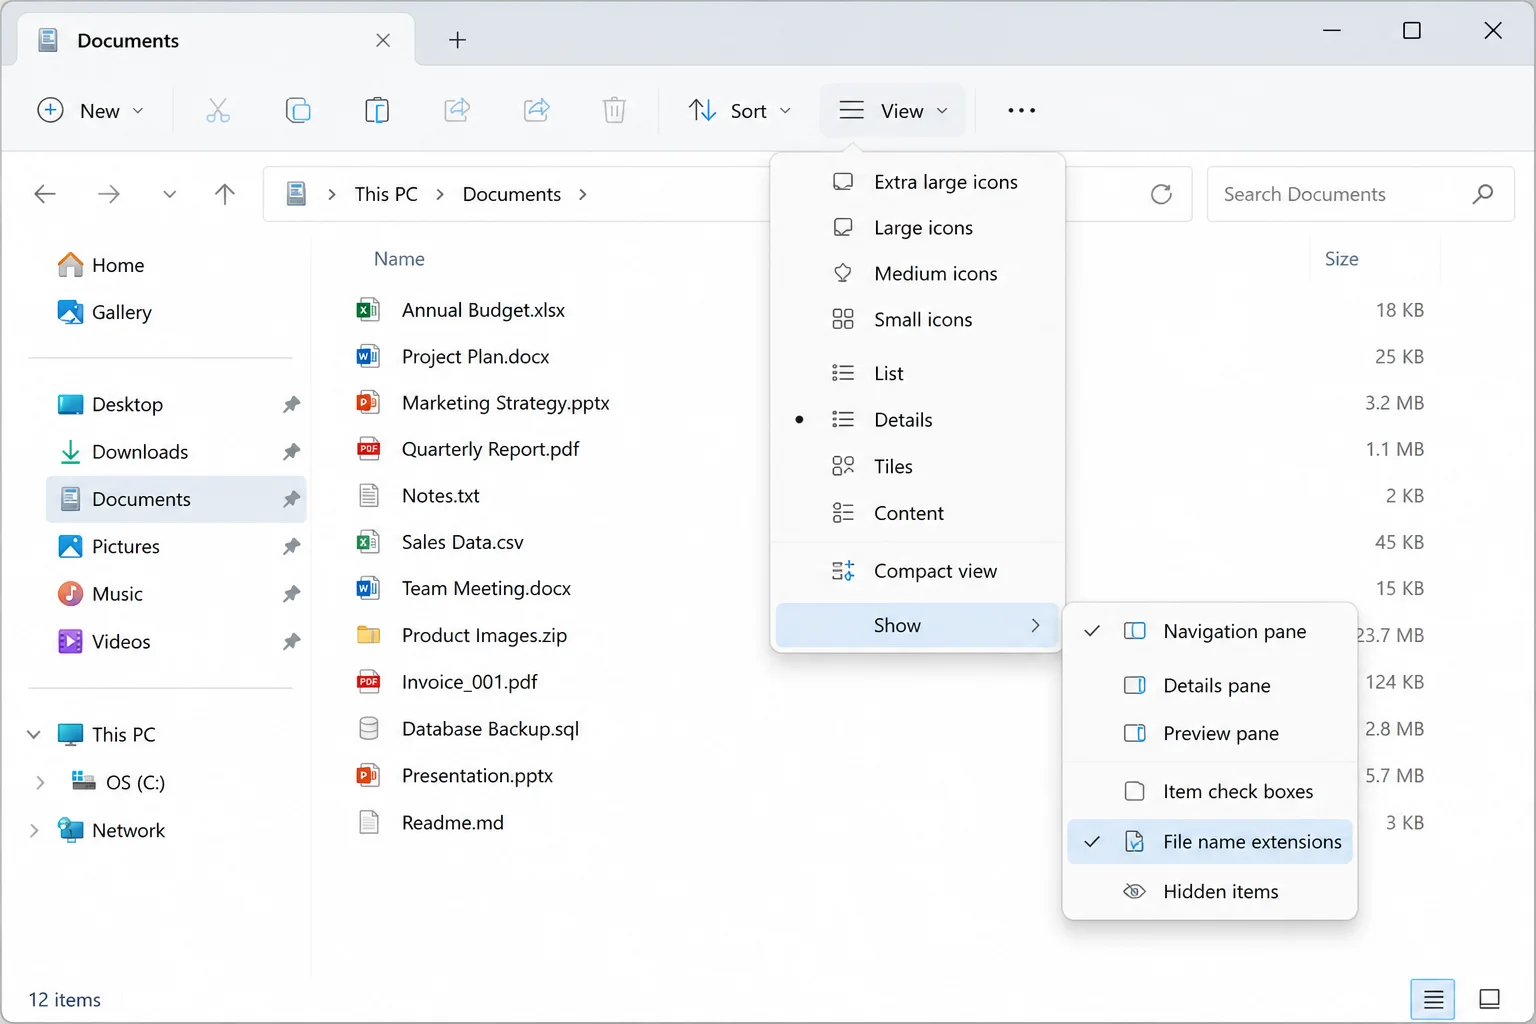
Task: Open Downloads in navigation pane
Action: [176, 452]
